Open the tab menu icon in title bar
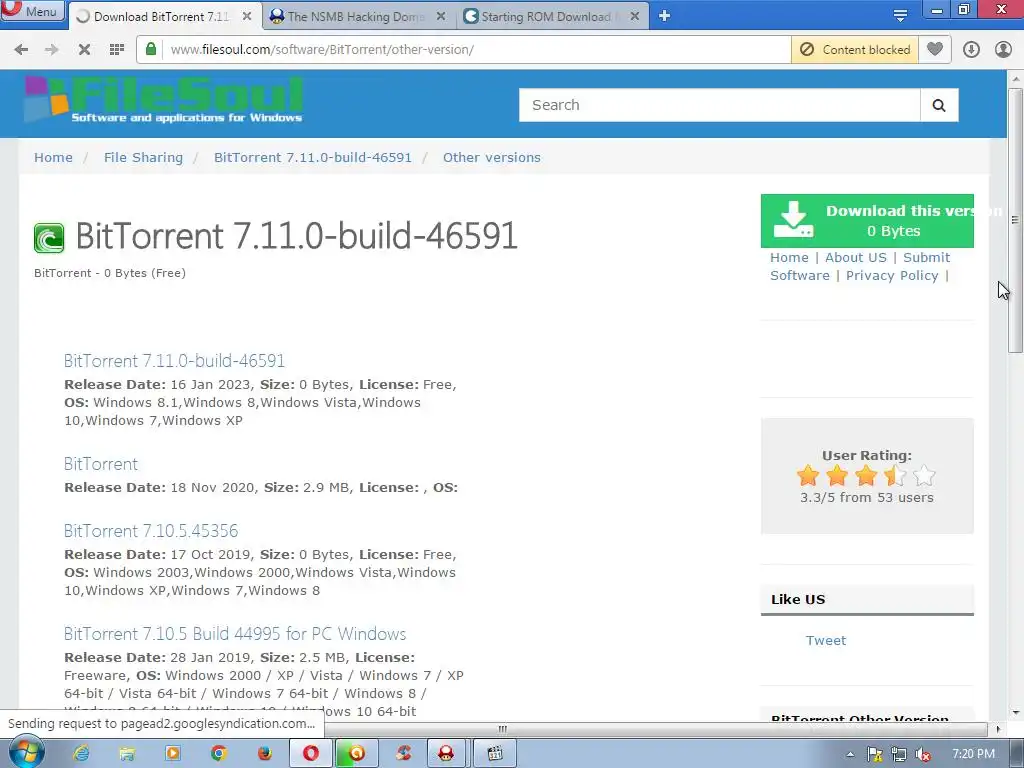 900,16
